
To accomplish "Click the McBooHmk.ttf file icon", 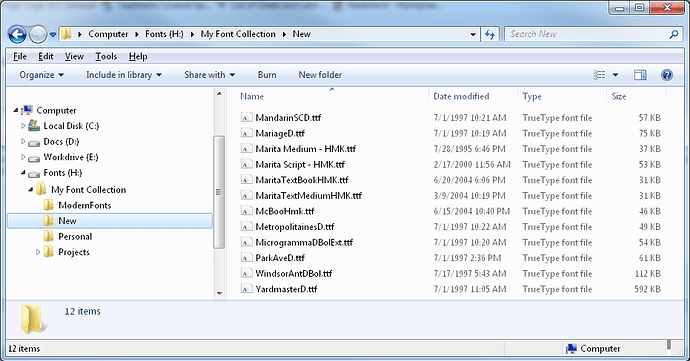I will coord(246,211).
